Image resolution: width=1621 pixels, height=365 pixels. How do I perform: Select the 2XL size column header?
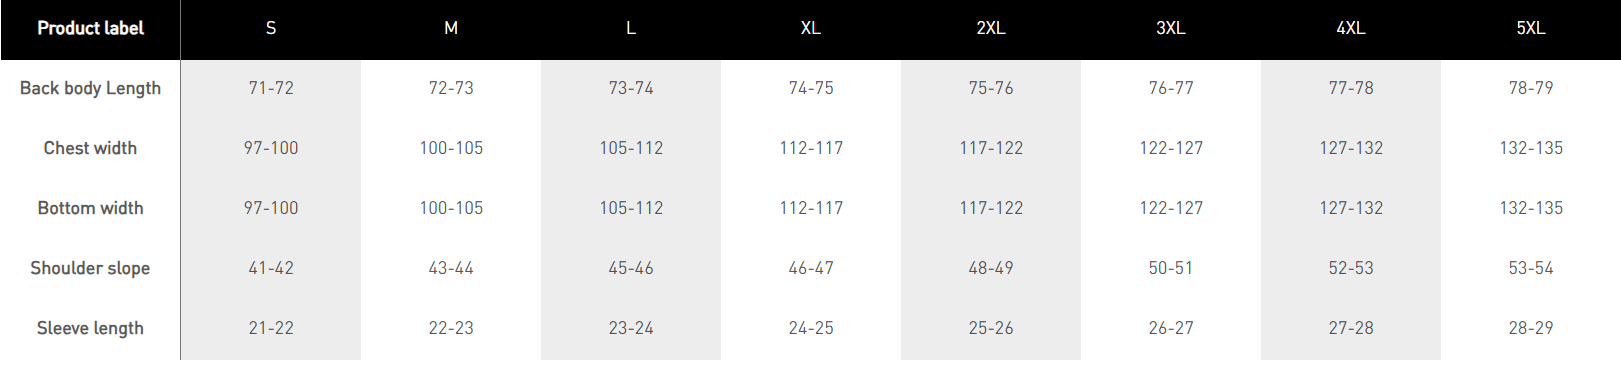tap(991, 28)
